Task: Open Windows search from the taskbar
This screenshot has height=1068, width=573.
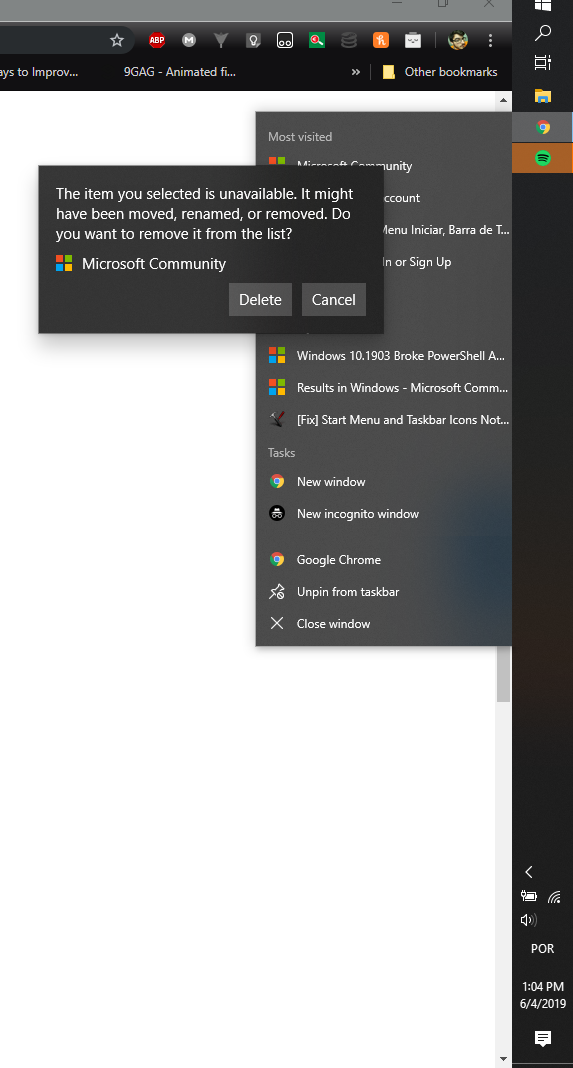Action: point(542,33)
